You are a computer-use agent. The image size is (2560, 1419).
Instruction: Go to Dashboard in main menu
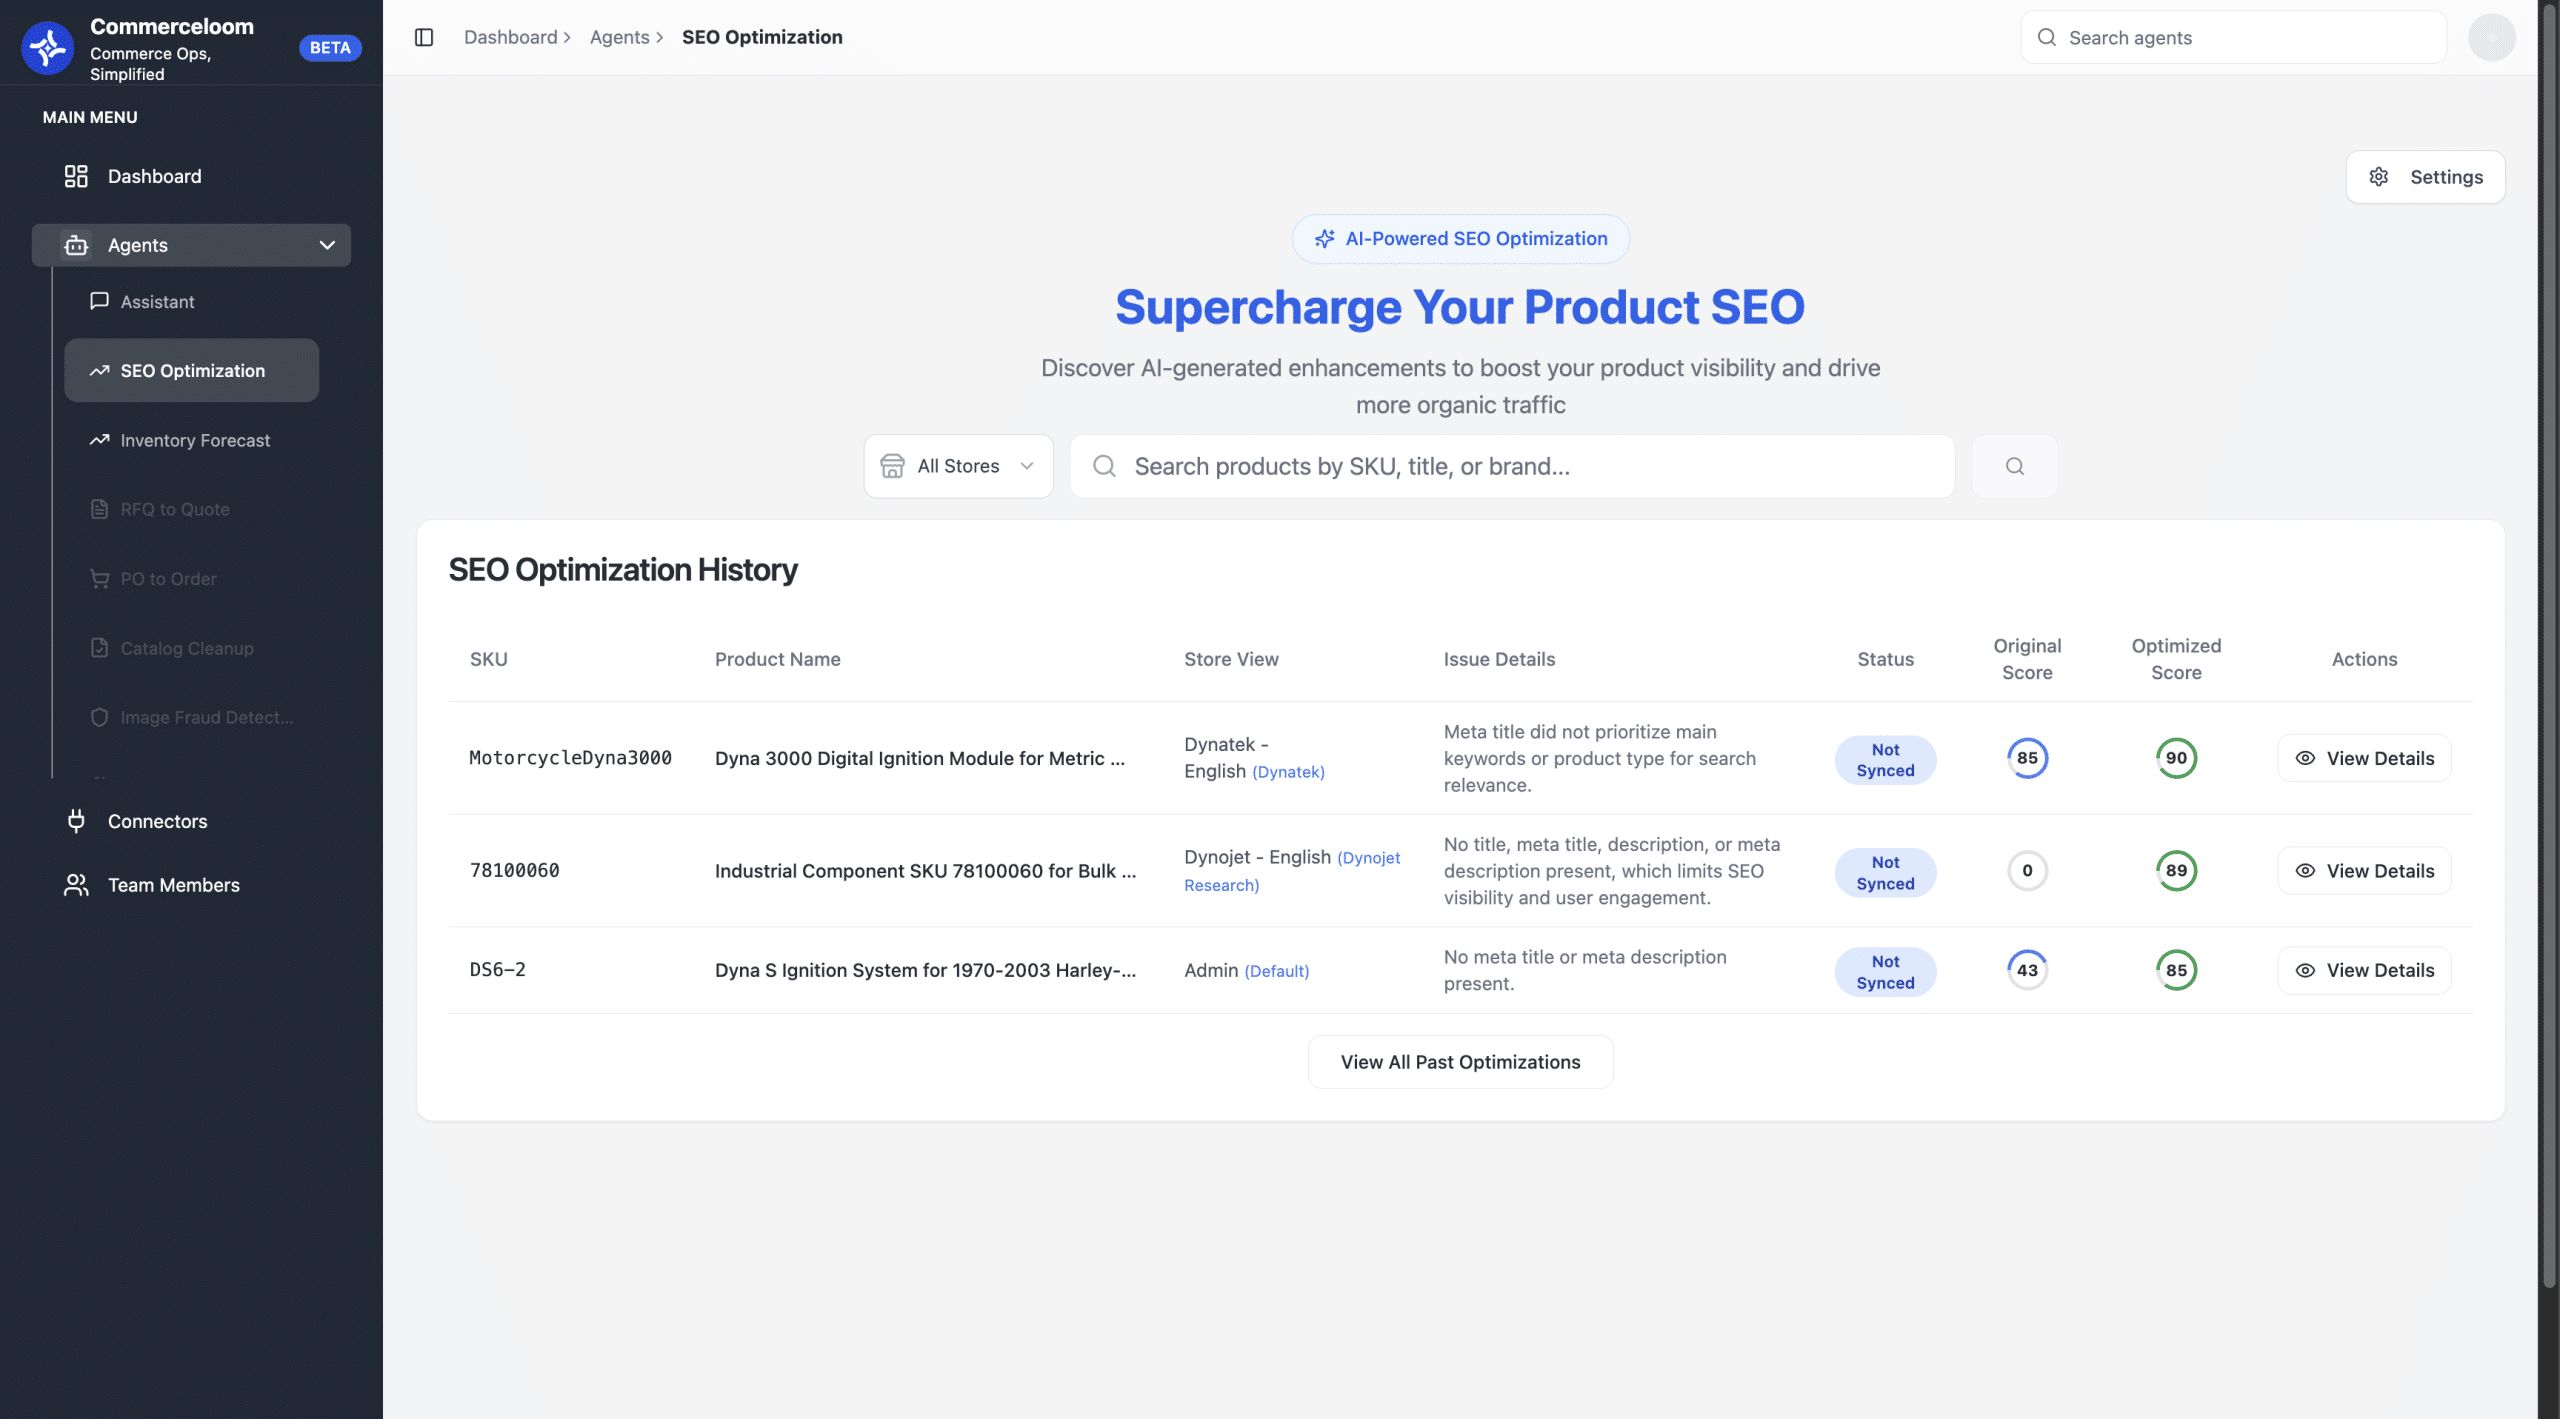click(154, 176)
